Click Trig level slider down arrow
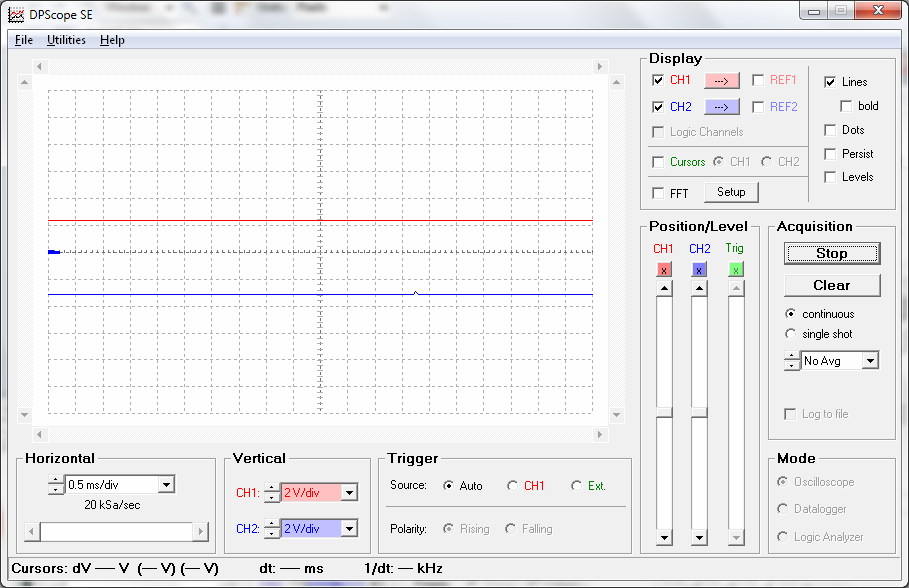This screenshot has height=588, width=909. pos(736,538)
